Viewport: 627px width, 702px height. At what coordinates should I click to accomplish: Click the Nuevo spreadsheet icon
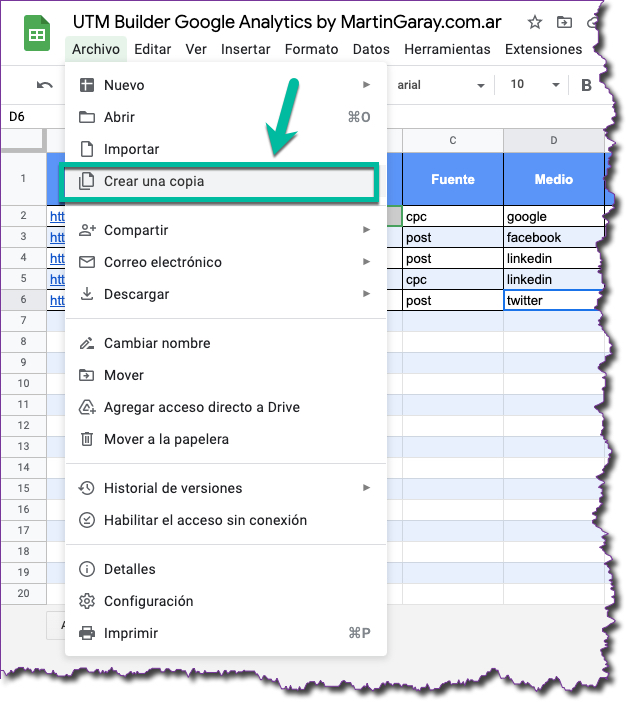point(87,85)
